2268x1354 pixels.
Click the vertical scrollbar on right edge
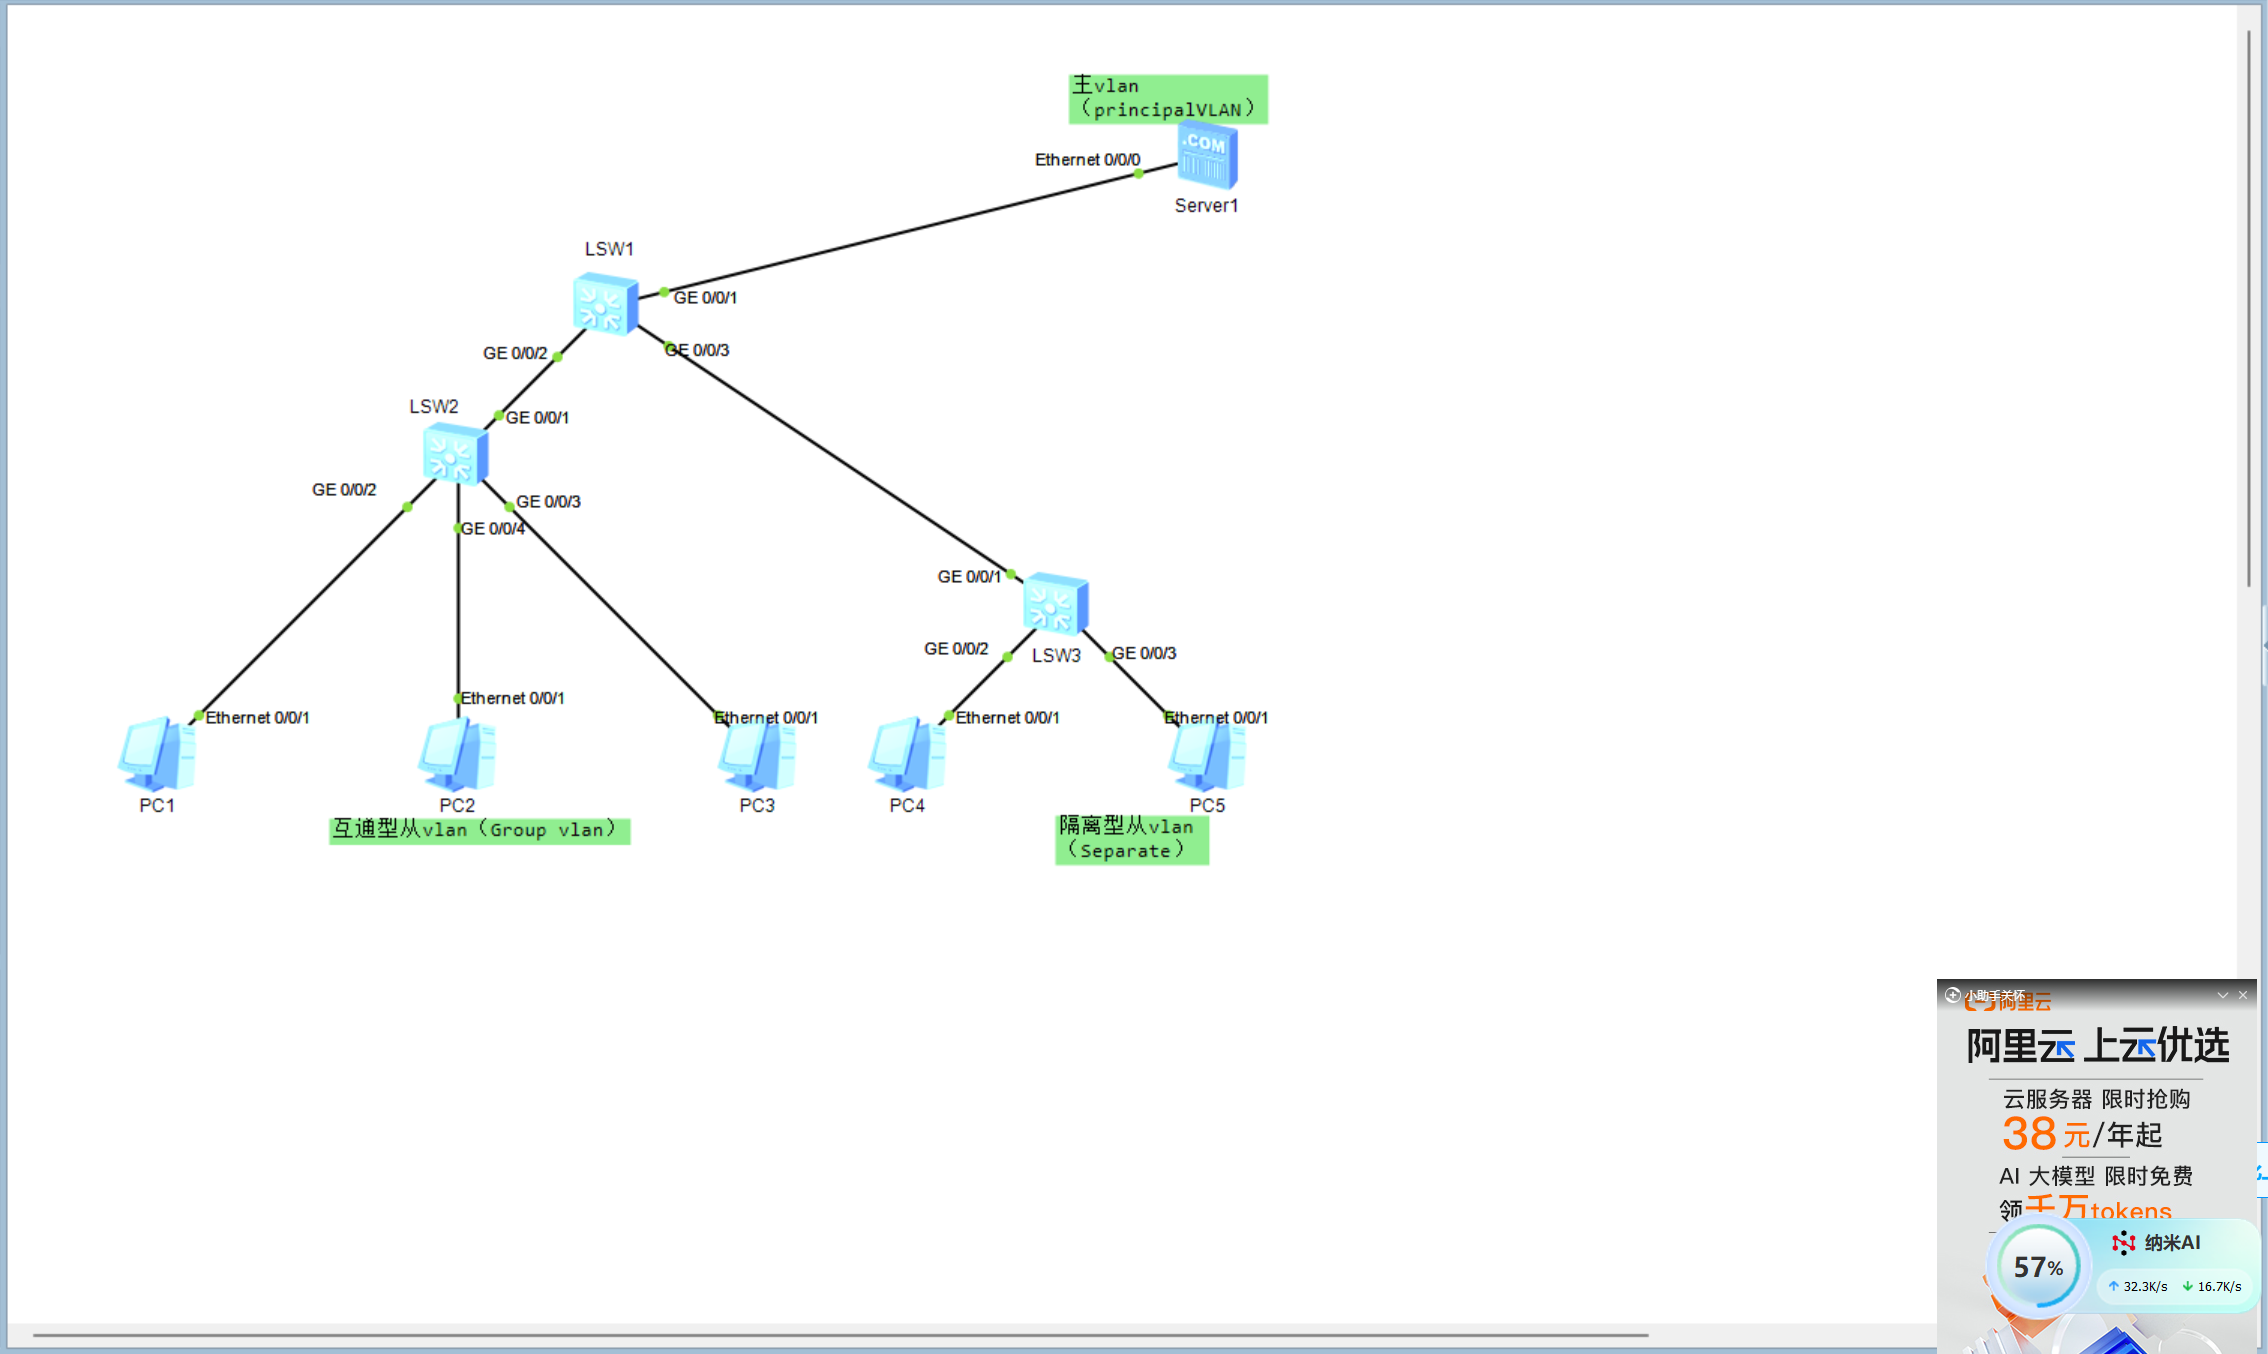click(x=2249, y=308)
